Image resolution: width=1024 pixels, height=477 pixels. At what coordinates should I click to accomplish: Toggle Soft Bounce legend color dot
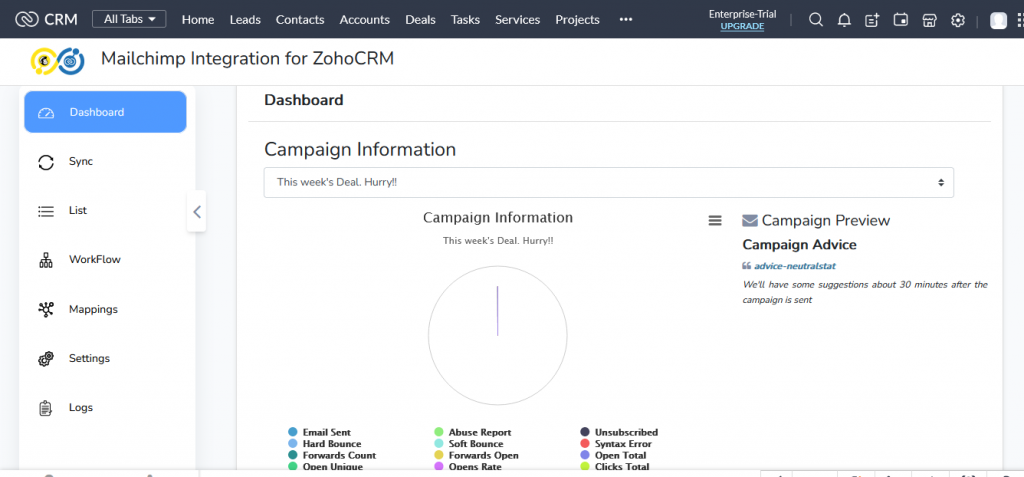[x=439, y=444]
